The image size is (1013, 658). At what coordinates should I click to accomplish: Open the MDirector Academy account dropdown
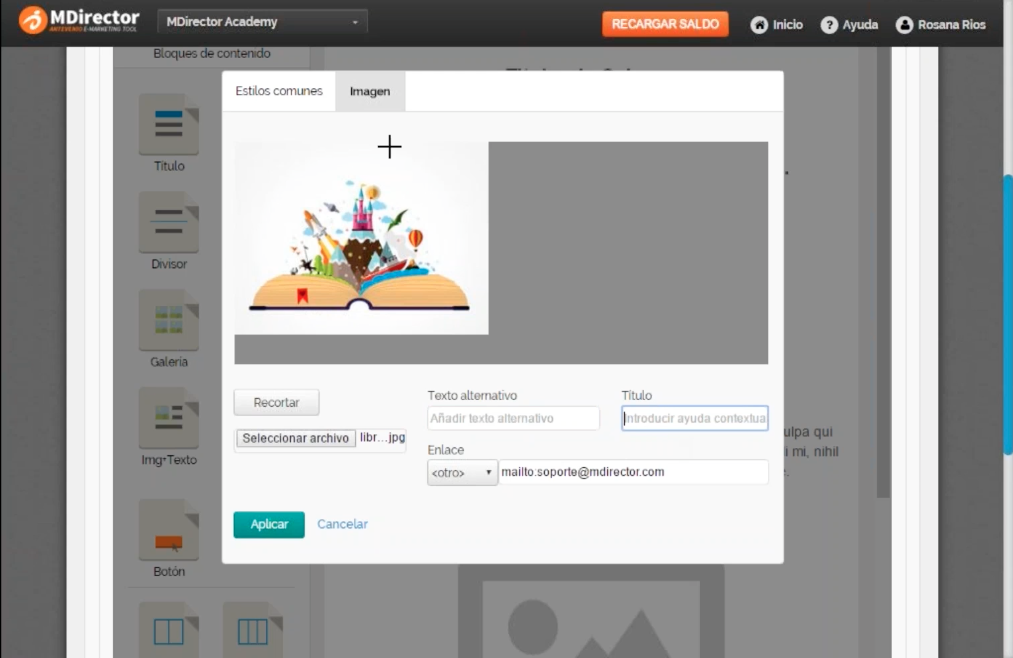pyautogui.click(x=262, y=22)
